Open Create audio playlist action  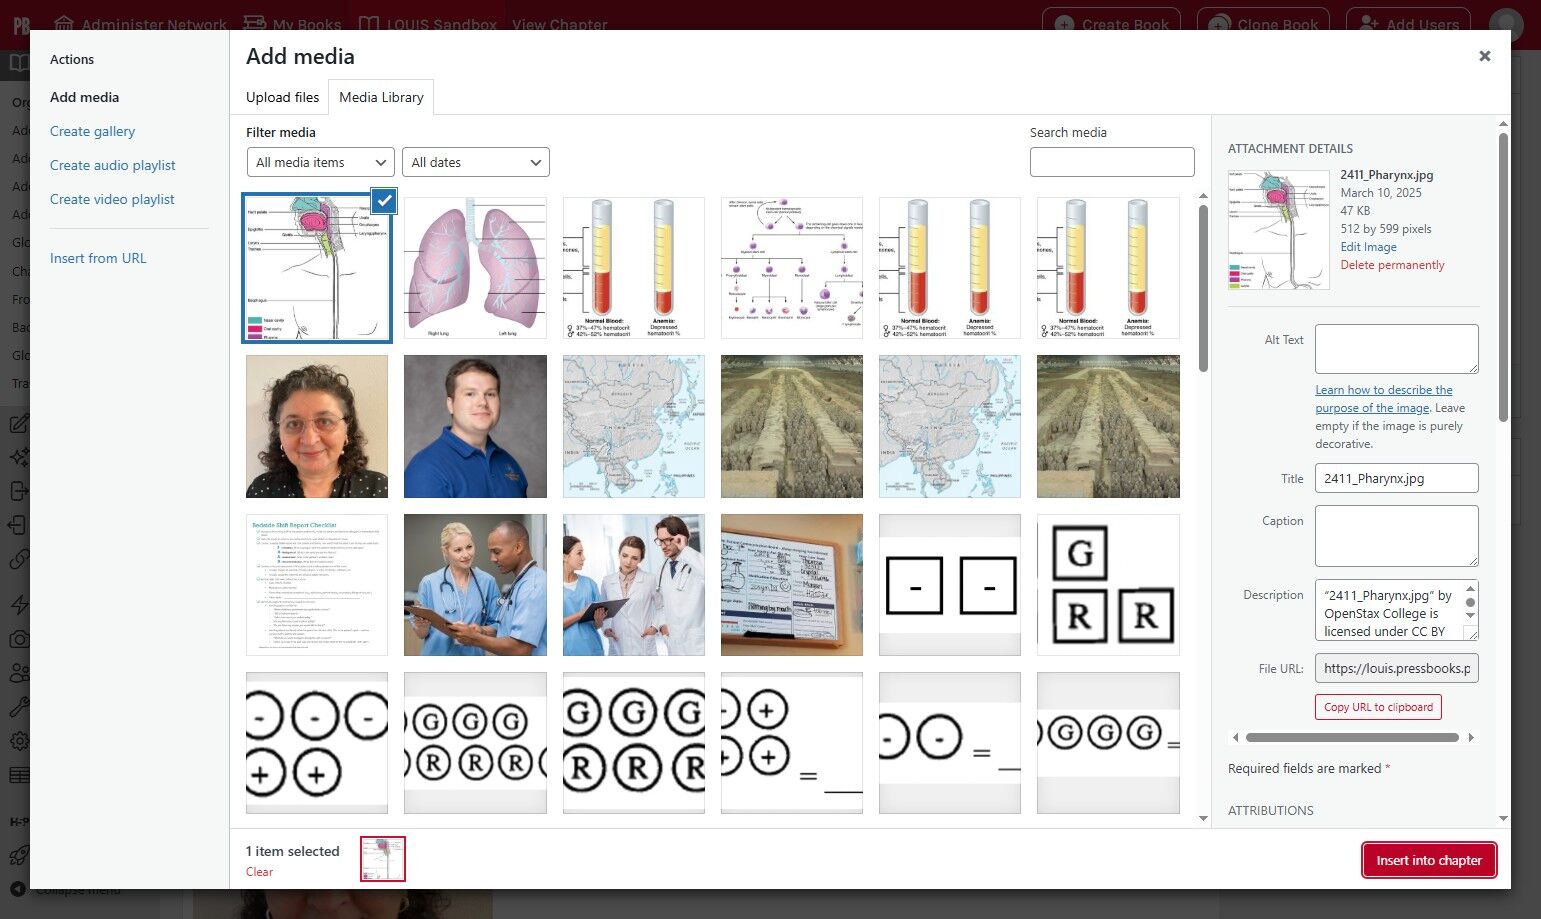click(113, 165)
